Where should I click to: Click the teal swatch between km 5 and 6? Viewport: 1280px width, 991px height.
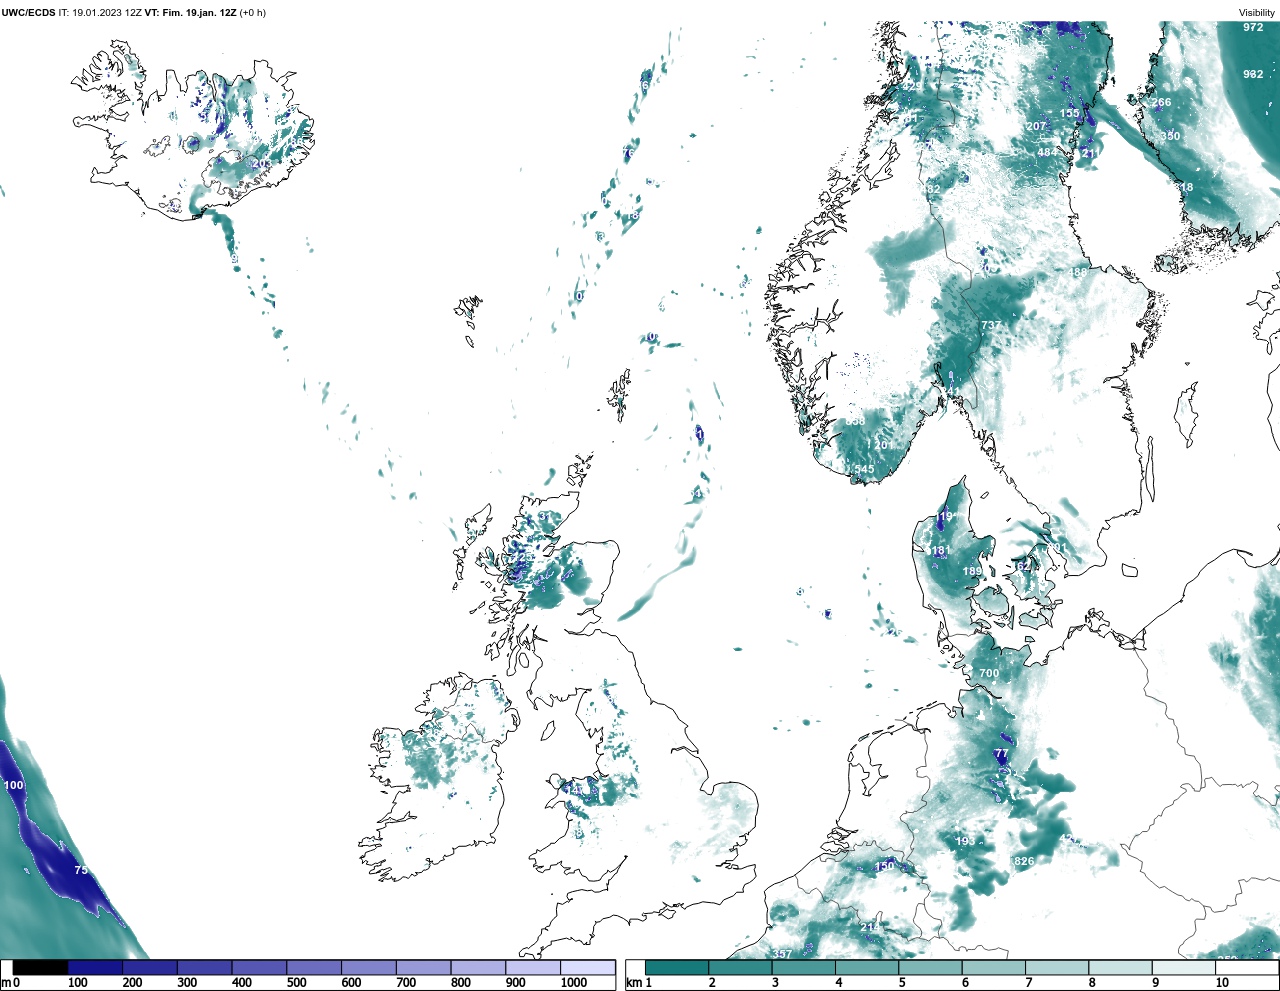pos(930,967)
